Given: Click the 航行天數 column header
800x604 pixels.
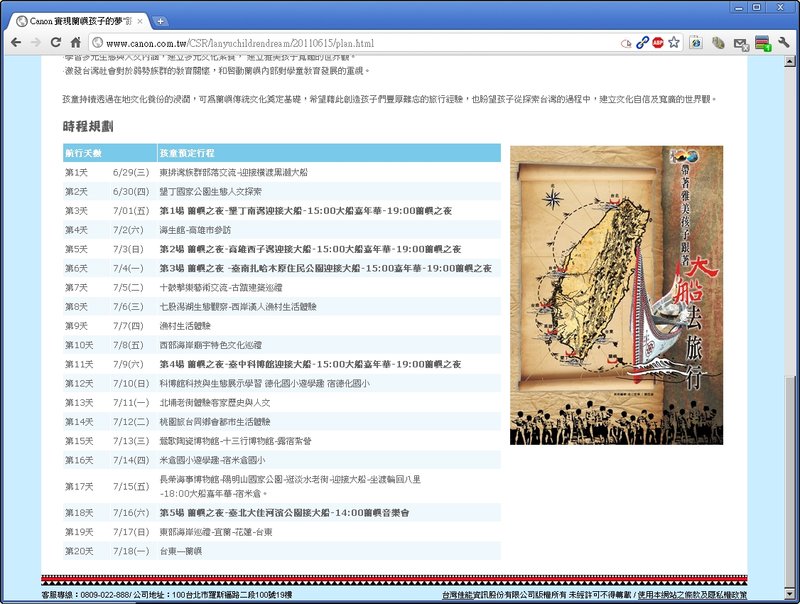Looking at the screenshot, I should pyautogui.click(x=83, y=153).
